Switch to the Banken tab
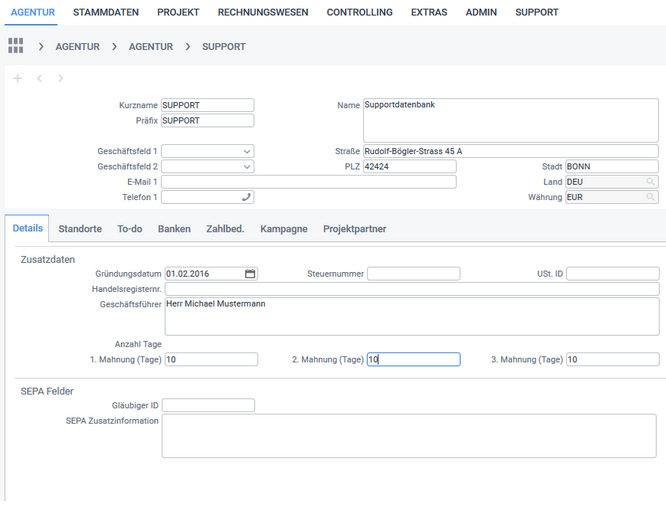 pyautogui.click(x=174, y=229)
